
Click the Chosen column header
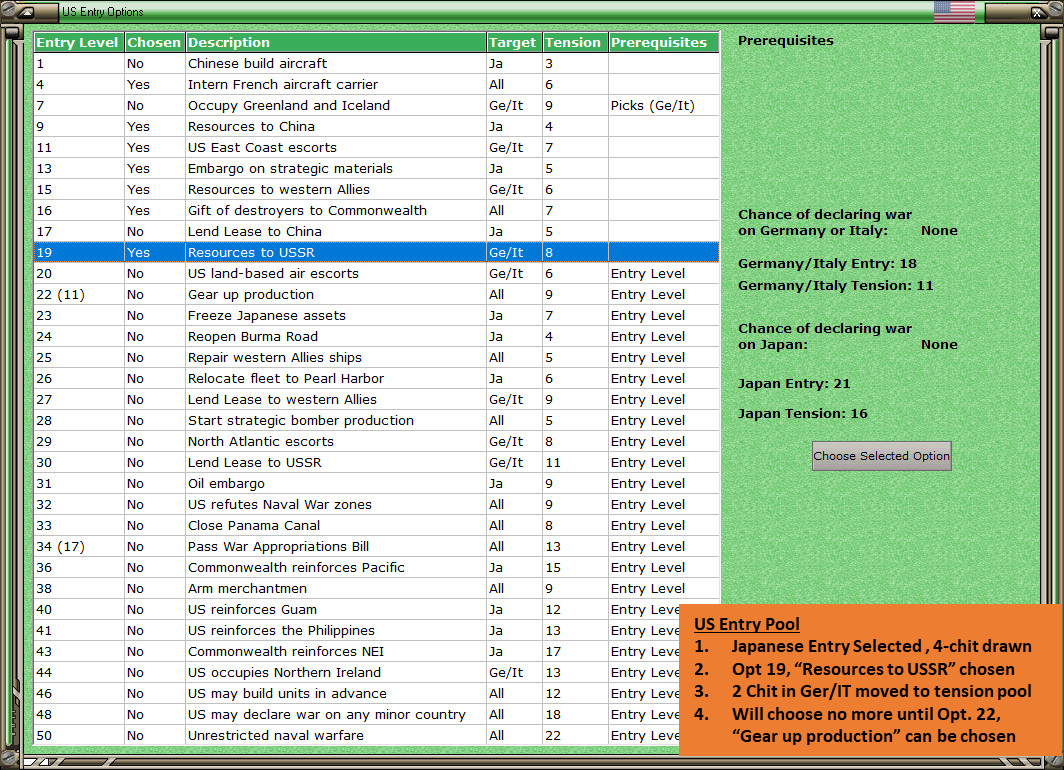tap(154, 42)
